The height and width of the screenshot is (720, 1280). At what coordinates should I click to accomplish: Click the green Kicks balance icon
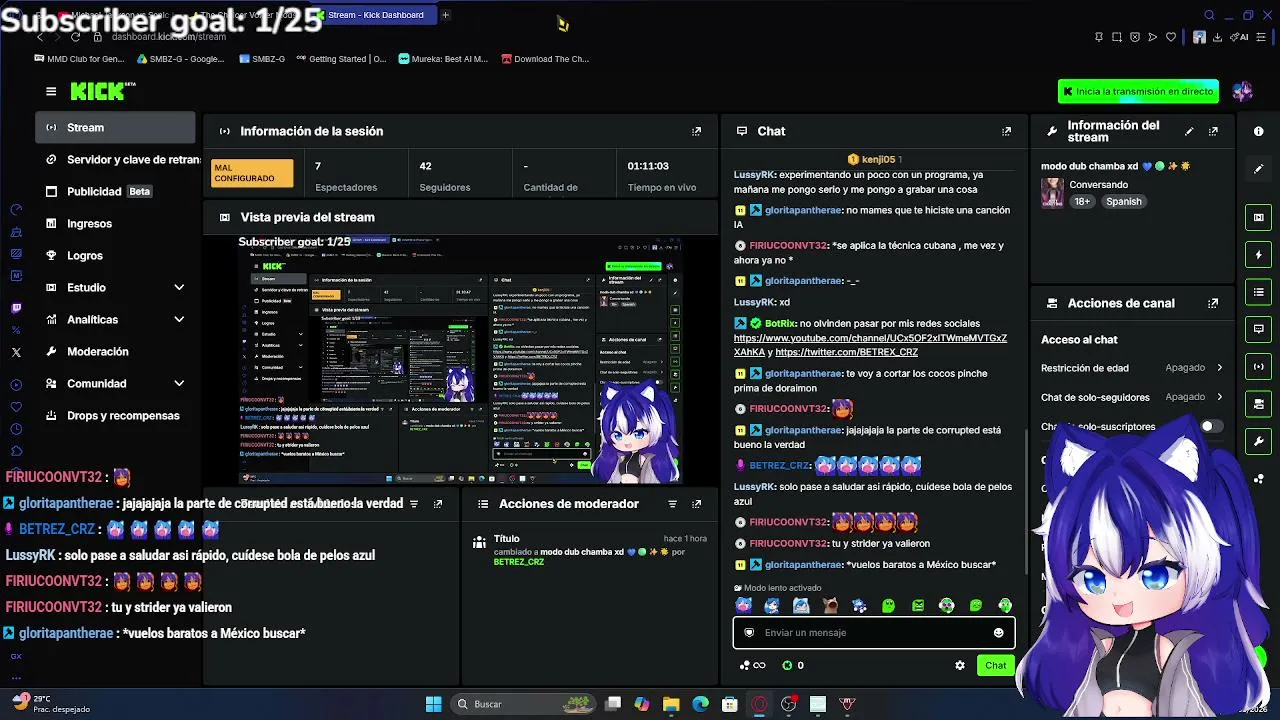coord(787,665)
